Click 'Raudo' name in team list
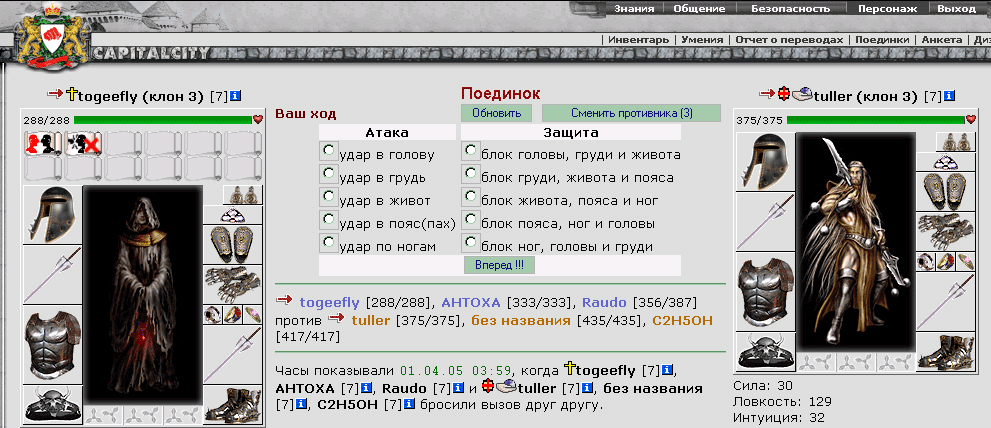The height and width of the screenshot is (428, 991). pyautogui.click(x=602, y=303)
